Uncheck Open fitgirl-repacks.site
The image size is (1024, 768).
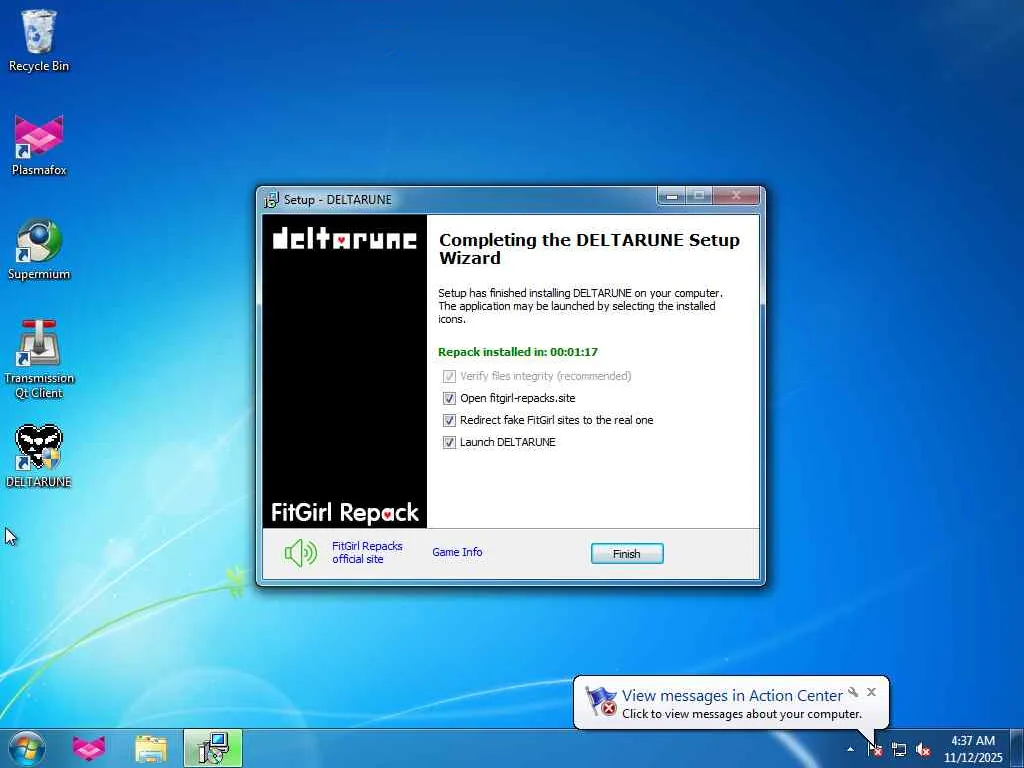[x=449, y=398]
